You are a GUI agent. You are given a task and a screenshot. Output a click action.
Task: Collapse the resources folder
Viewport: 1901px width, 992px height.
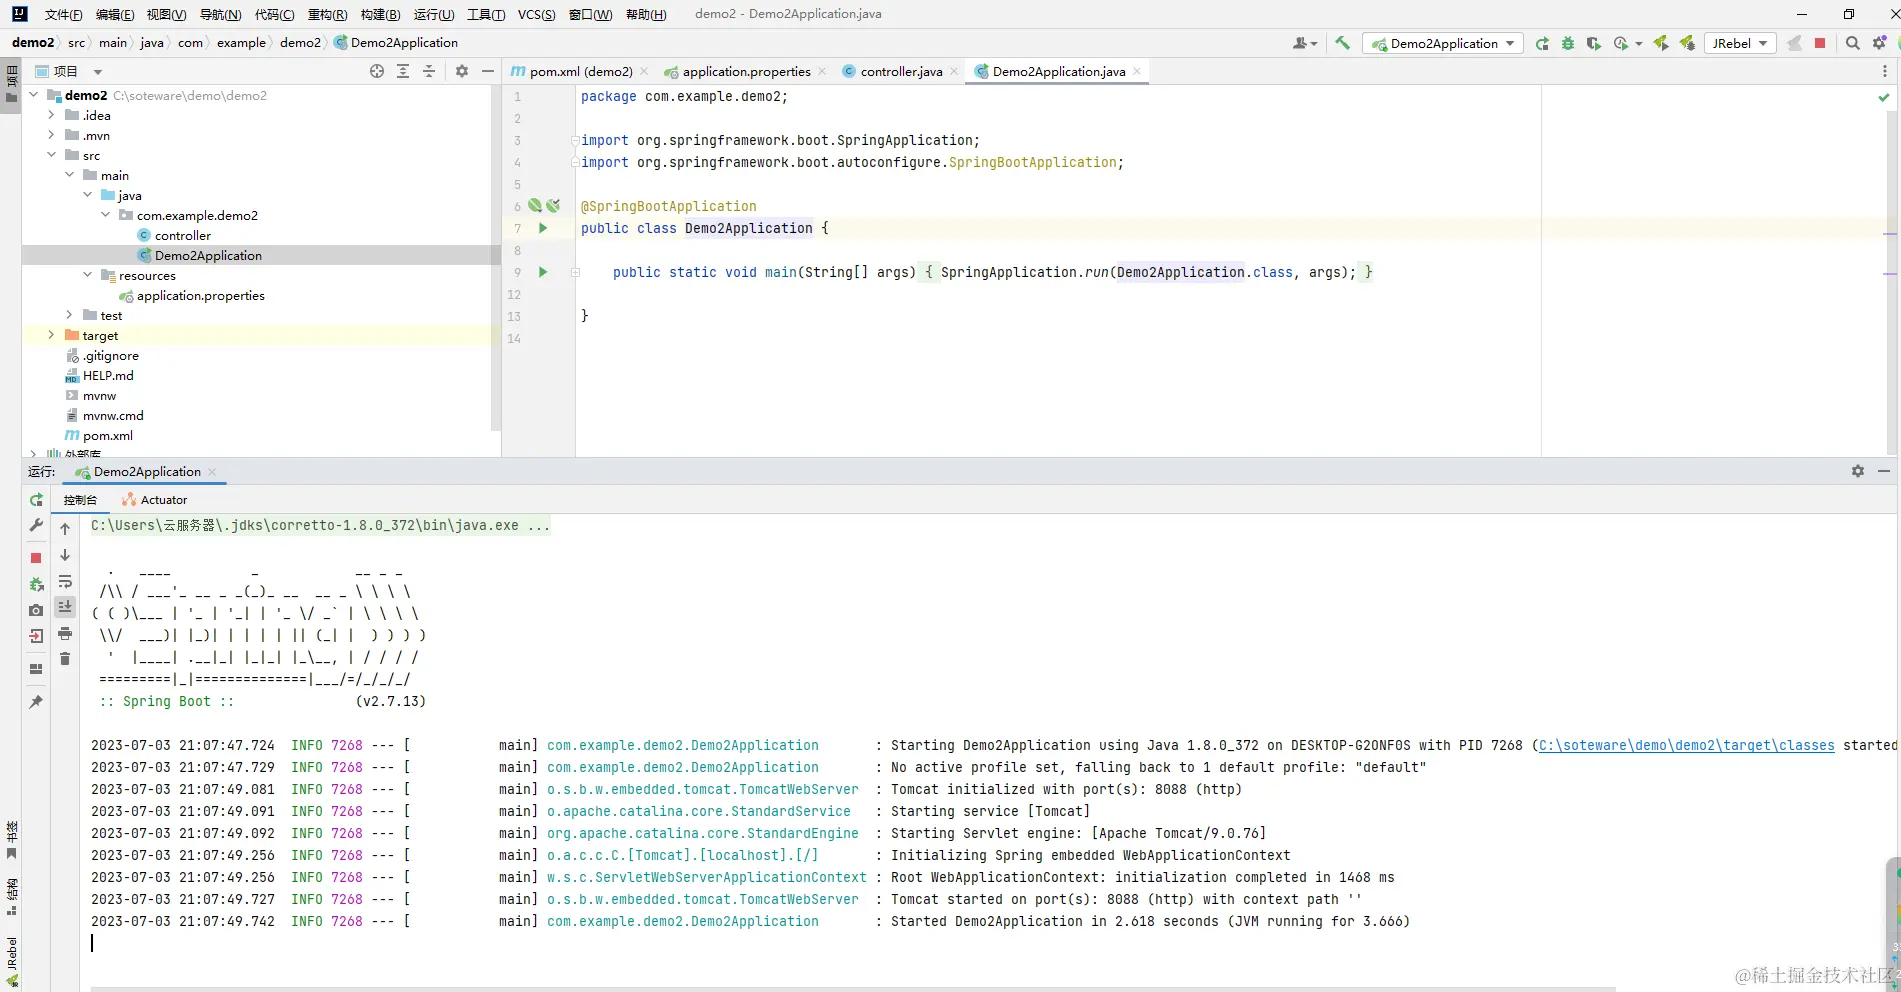[x=87, y=275]
